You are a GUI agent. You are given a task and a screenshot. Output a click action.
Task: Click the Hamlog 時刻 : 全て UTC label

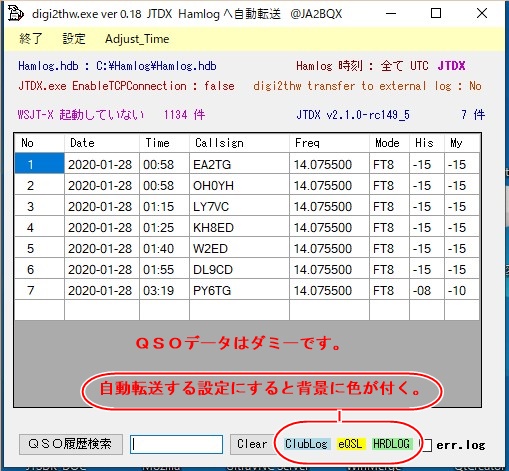point(362,66)
